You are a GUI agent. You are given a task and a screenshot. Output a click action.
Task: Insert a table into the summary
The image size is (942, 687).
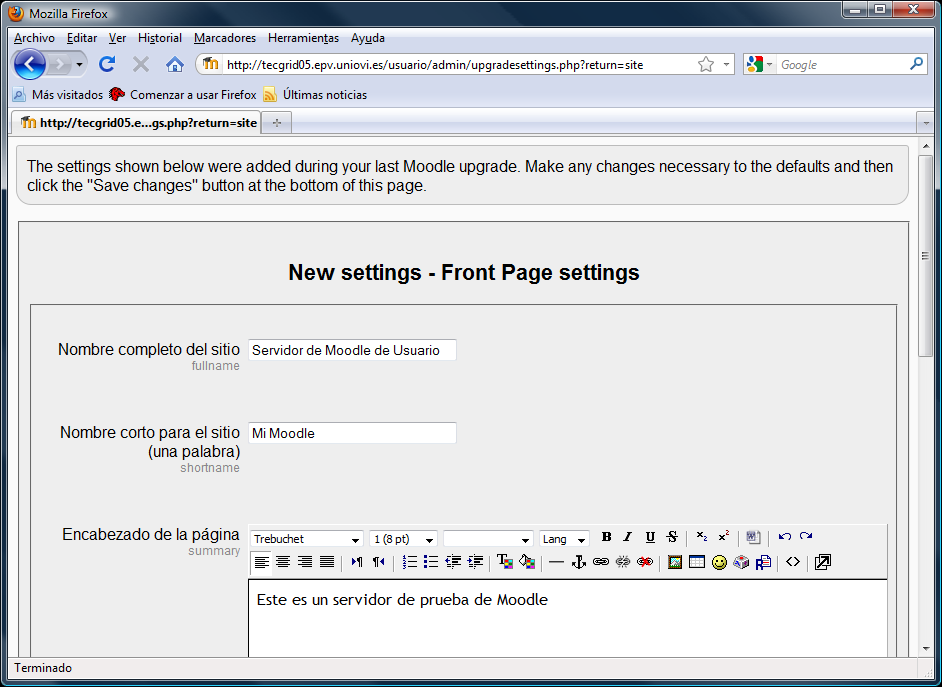click(x=697, y=562)
